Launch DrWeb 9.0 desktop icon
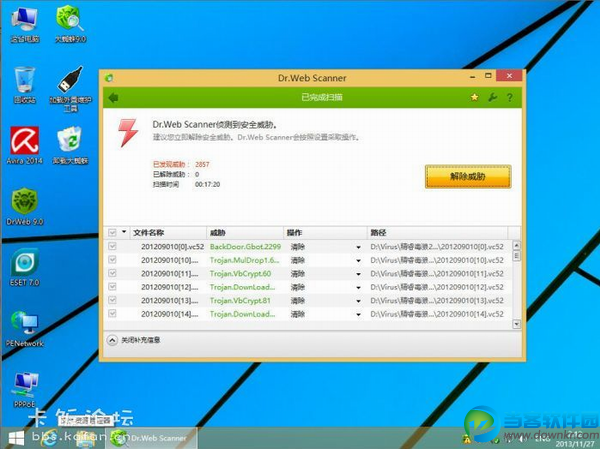Image resolution: width=600 pixels, height=449 pixels. coord(24,207)
